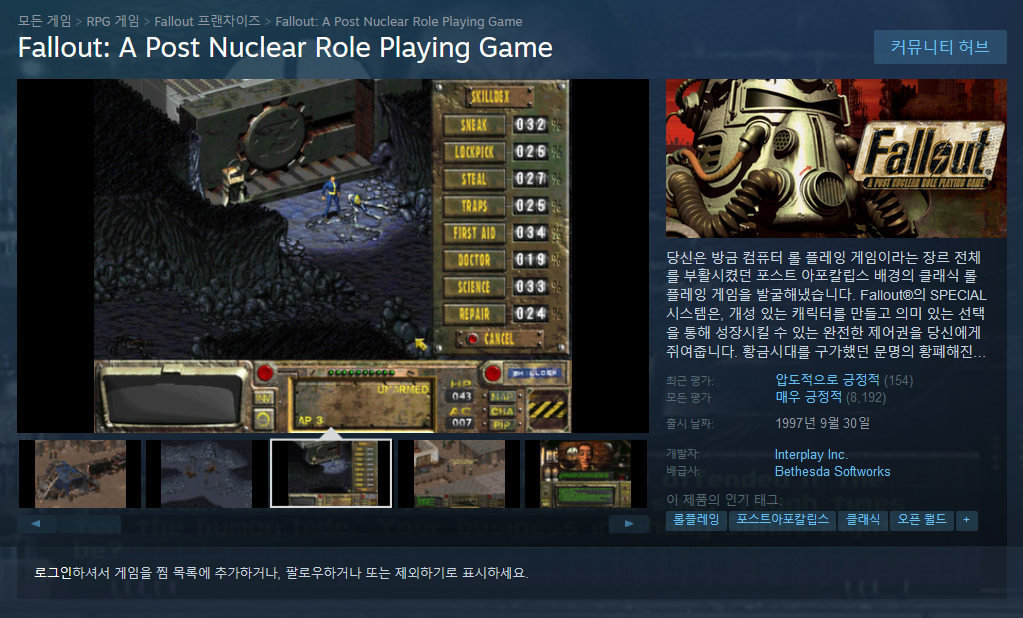Go to 모든 게임 breadcrumb
The image size is (1023, 618).
(44, 22)
